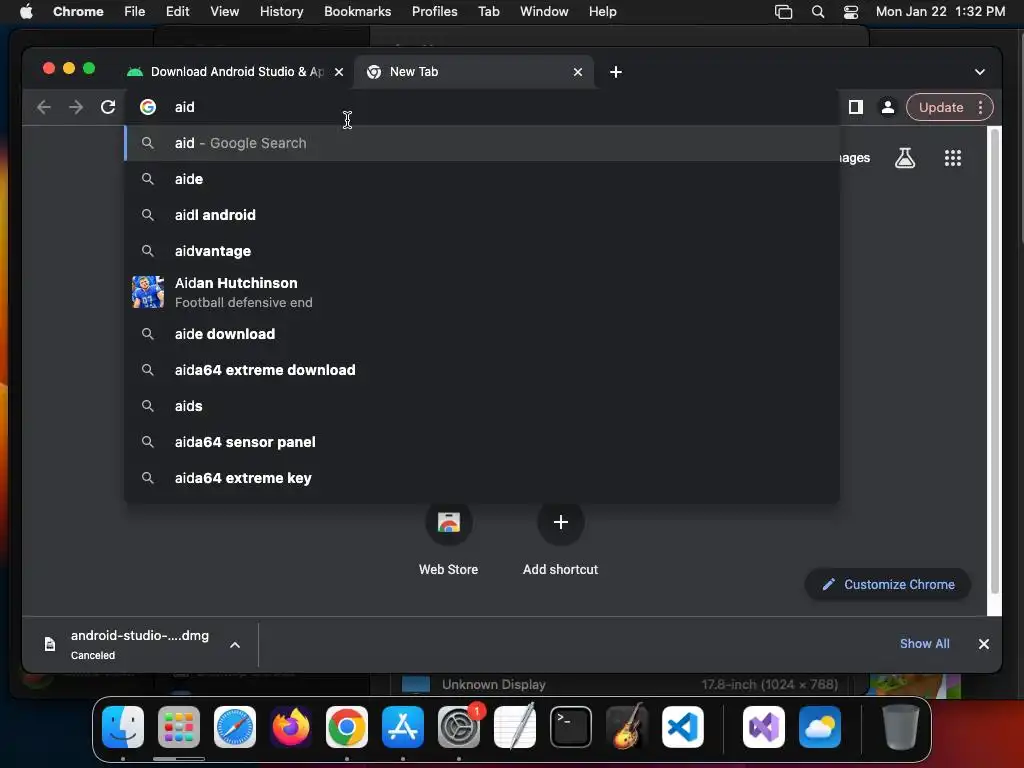
Task: Select the 'aide' suggestion
Action: pyautogui.click(x=482, y=179)
